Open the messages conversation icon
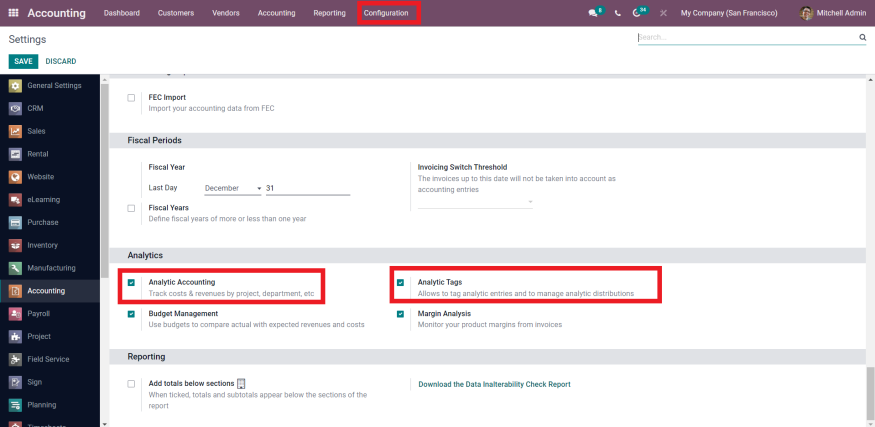This screenshot has width=875, height=427. [593, 13]
